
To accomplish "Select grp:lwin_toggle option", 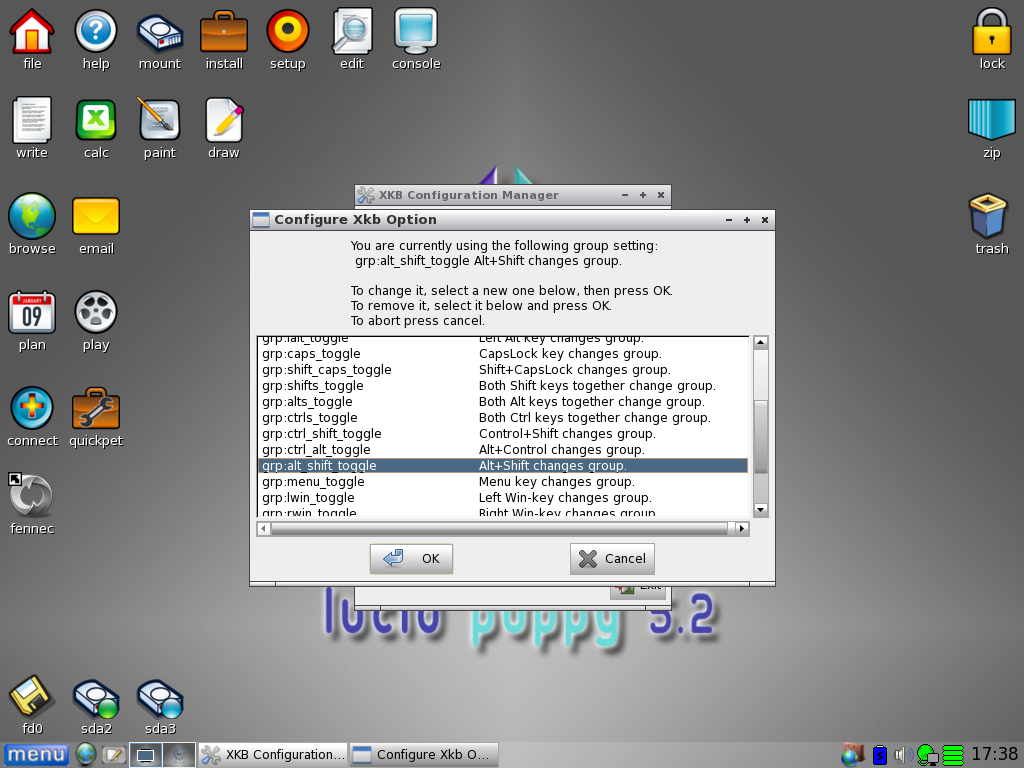I will pos(504,498).
